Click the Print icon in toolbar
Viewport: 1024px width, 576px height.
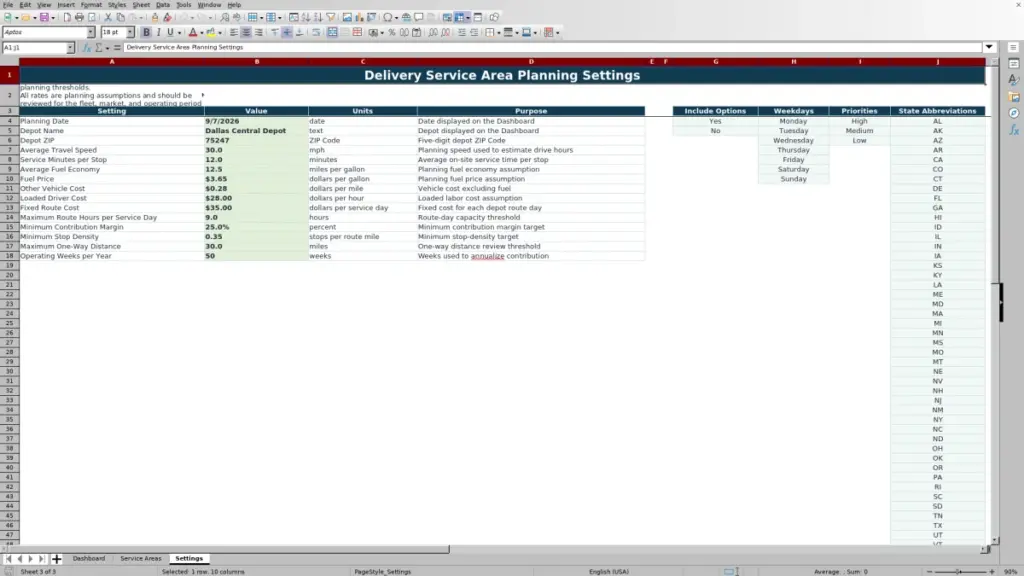pos(79,17)
